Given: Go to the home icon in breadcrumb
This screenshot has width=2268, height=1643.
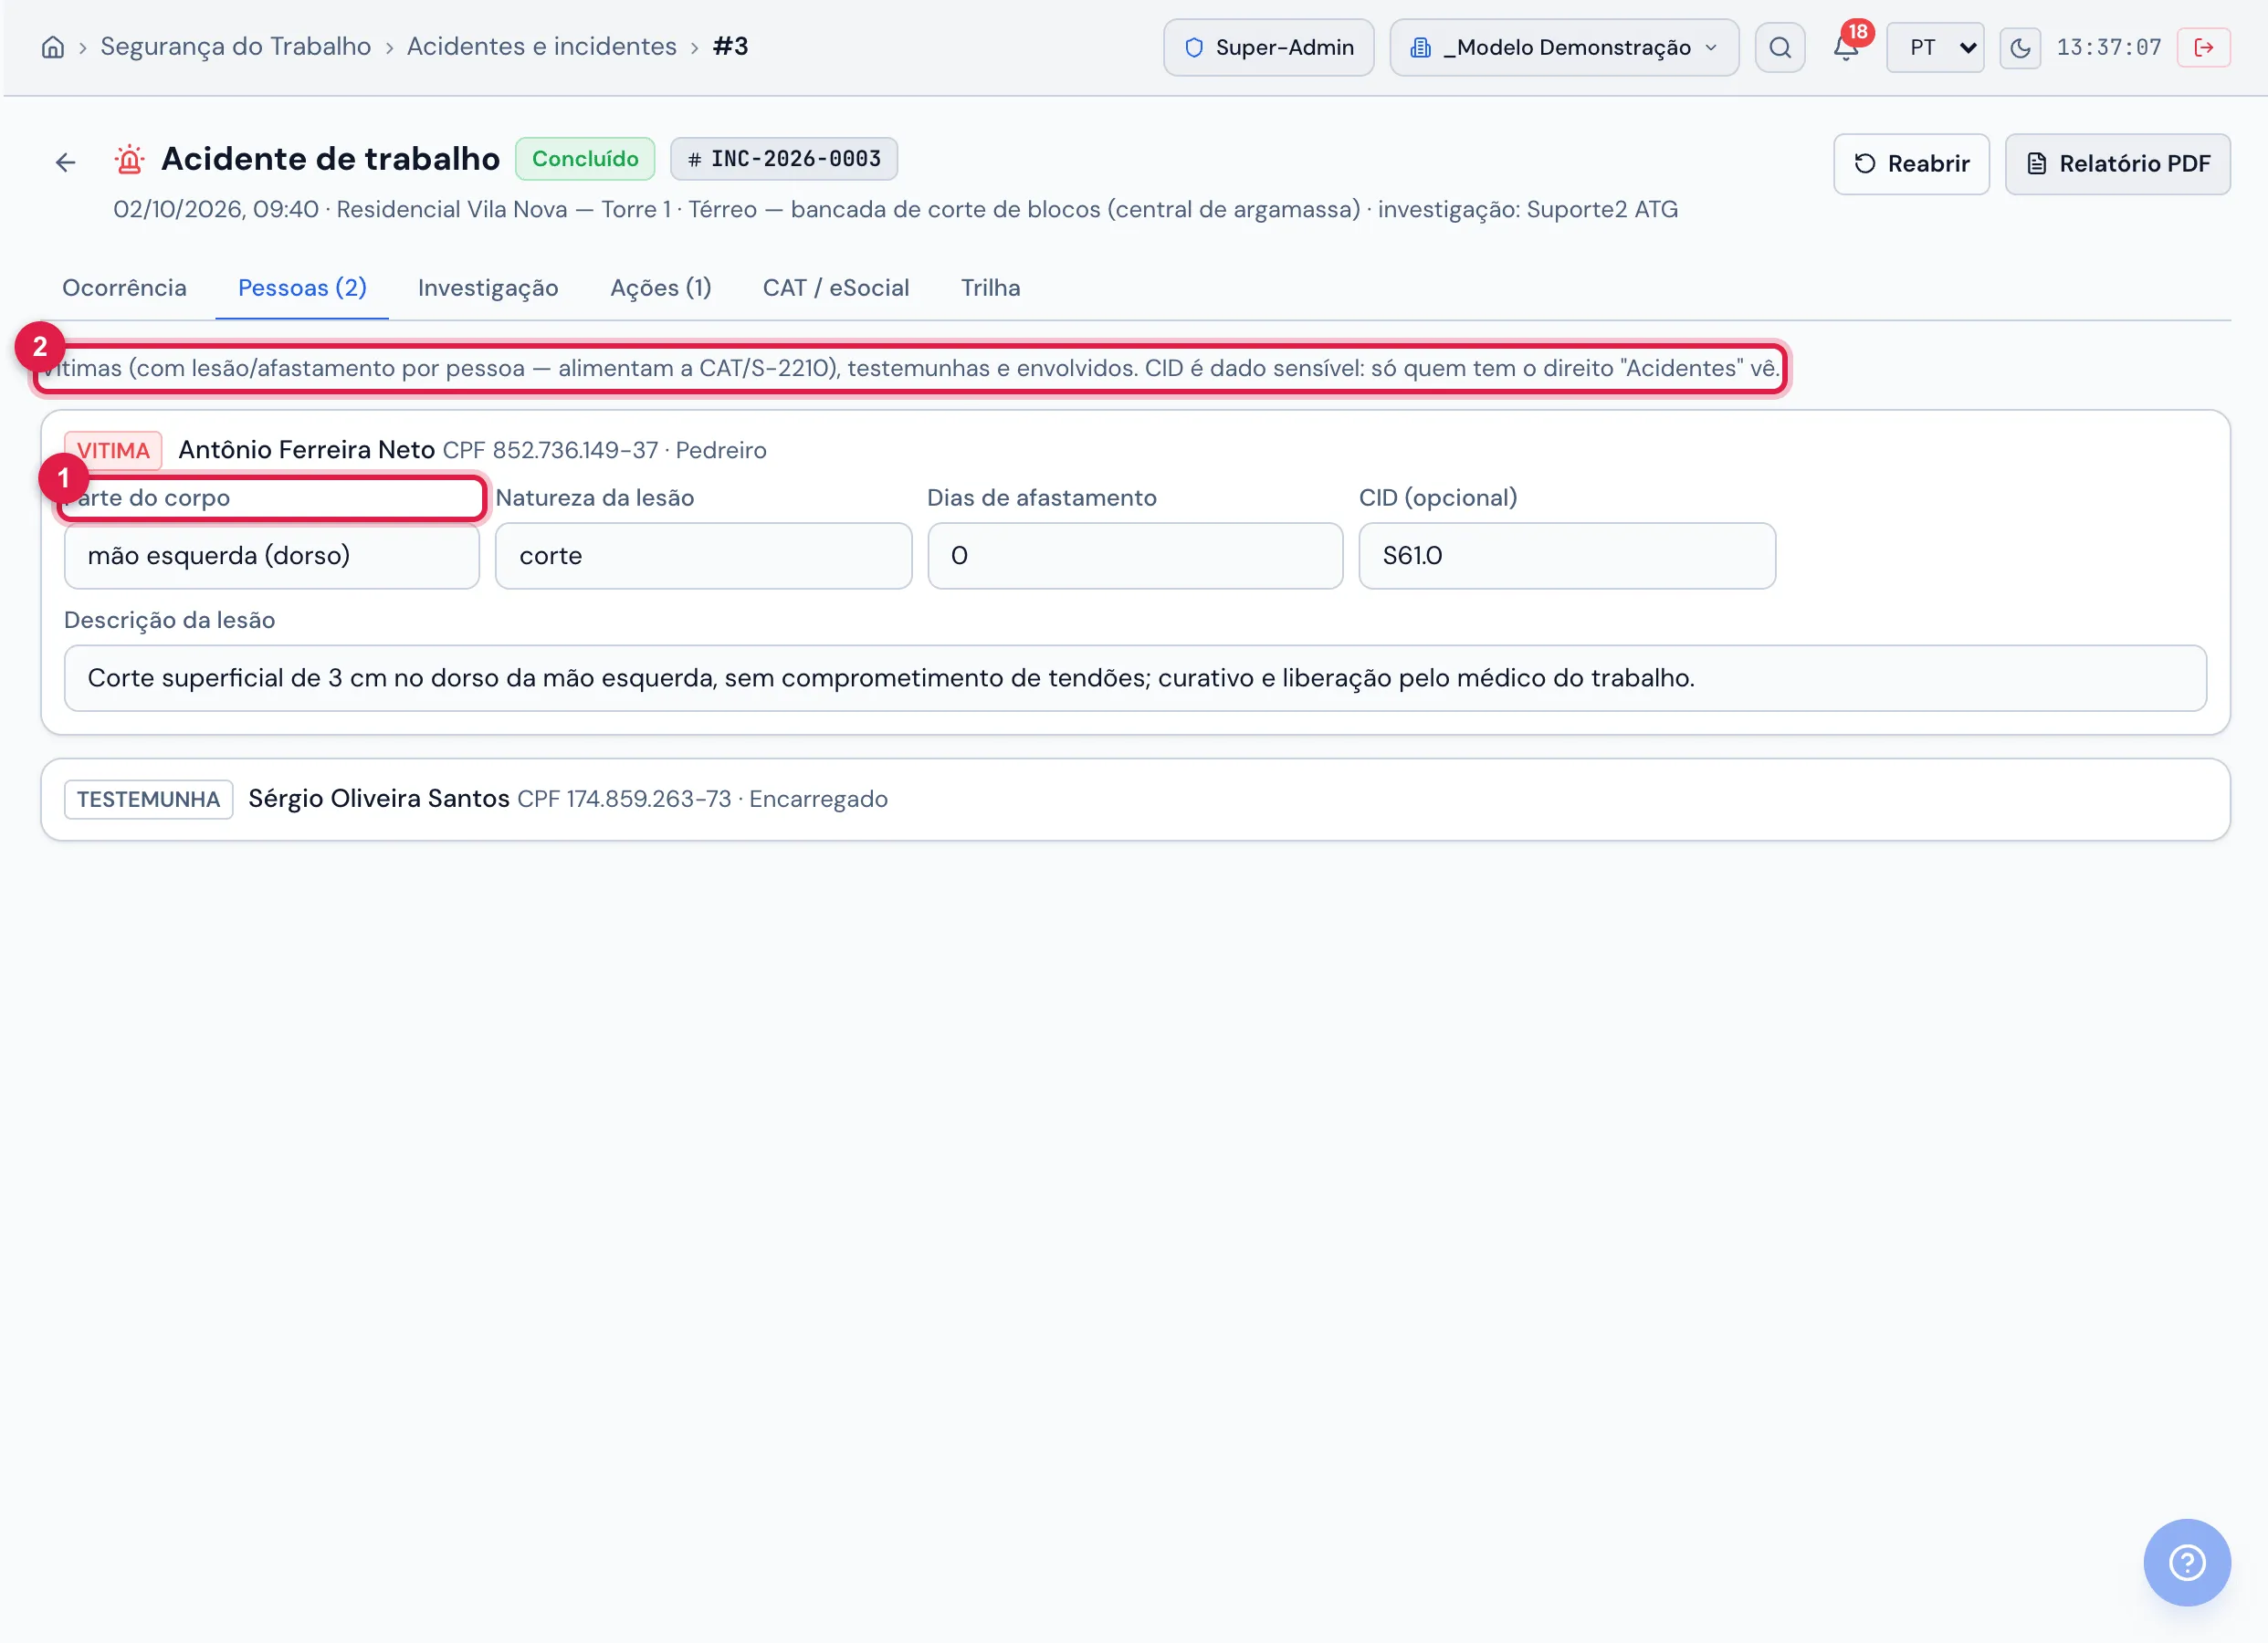Looking at the screenshot, I should [x=52, y=47].
